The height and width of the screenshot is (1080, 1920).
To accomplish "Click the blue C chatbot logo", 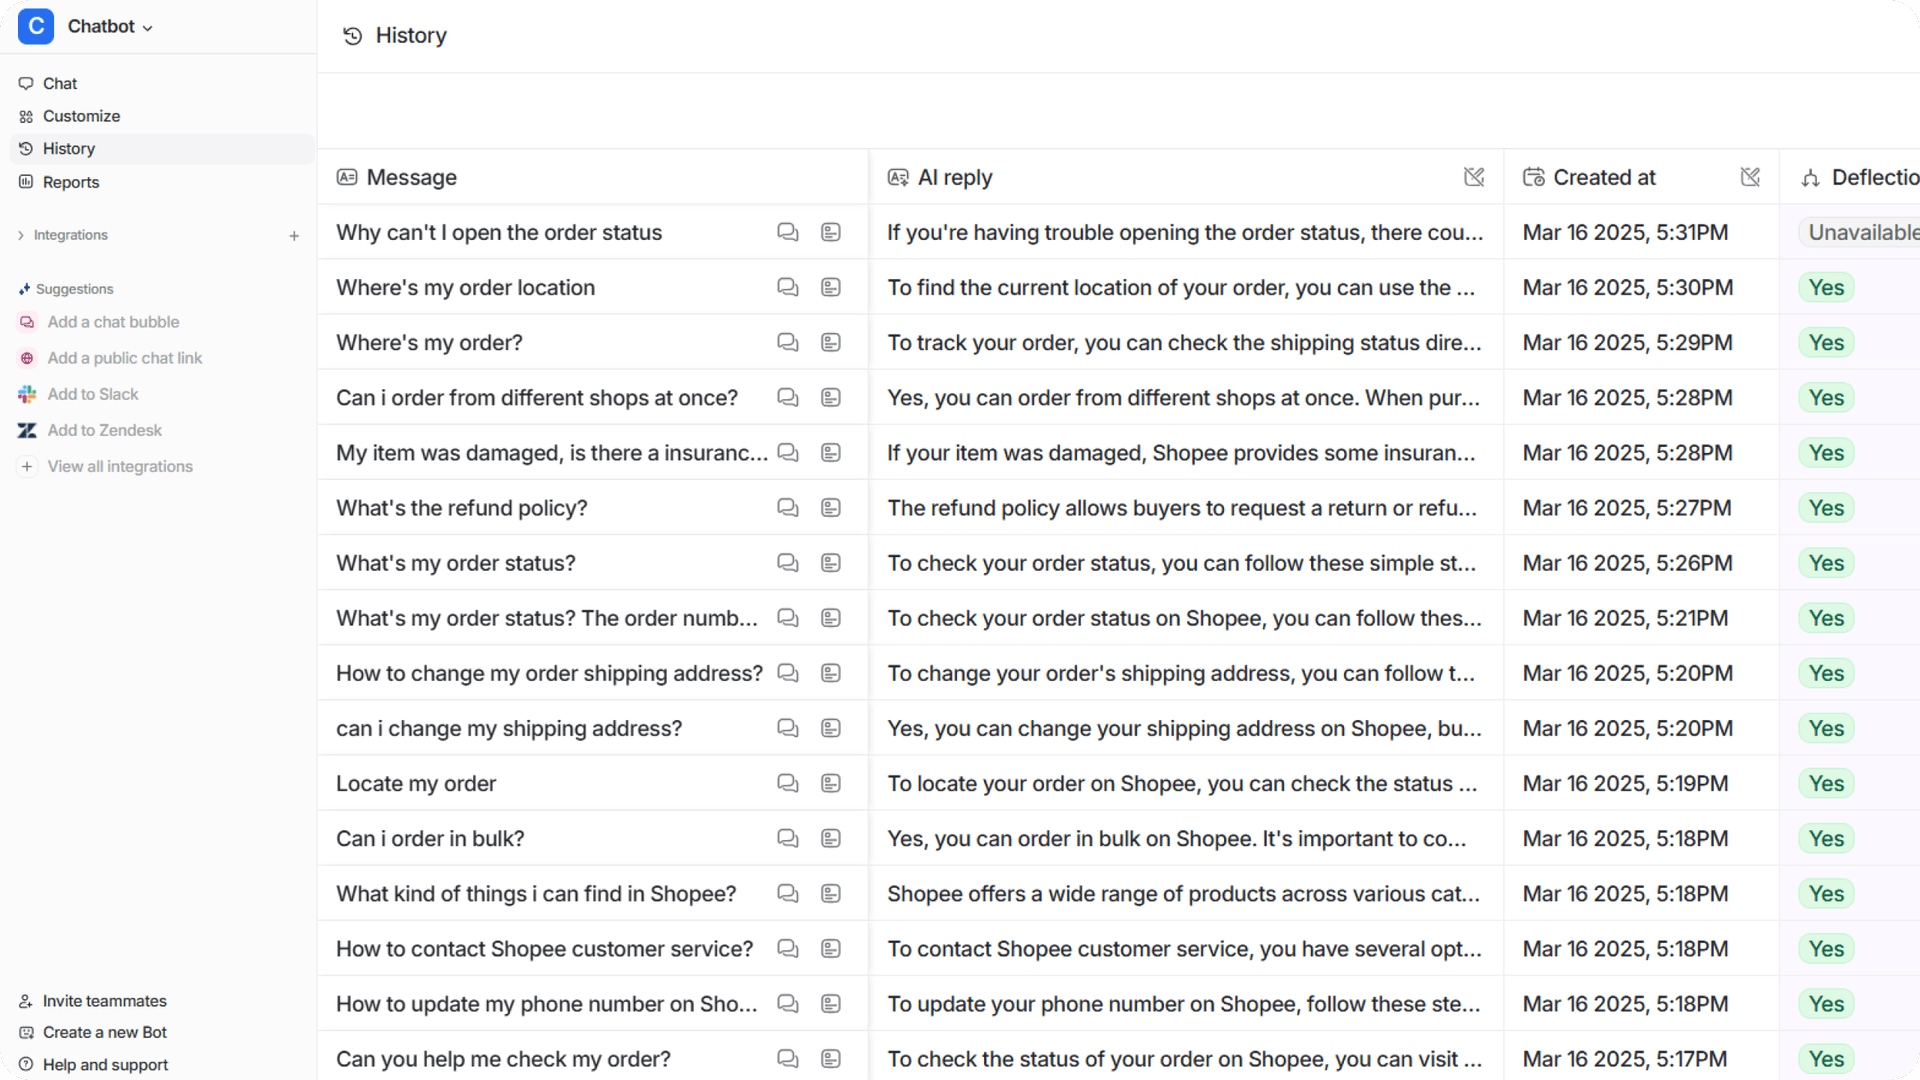I will [36, 27].
